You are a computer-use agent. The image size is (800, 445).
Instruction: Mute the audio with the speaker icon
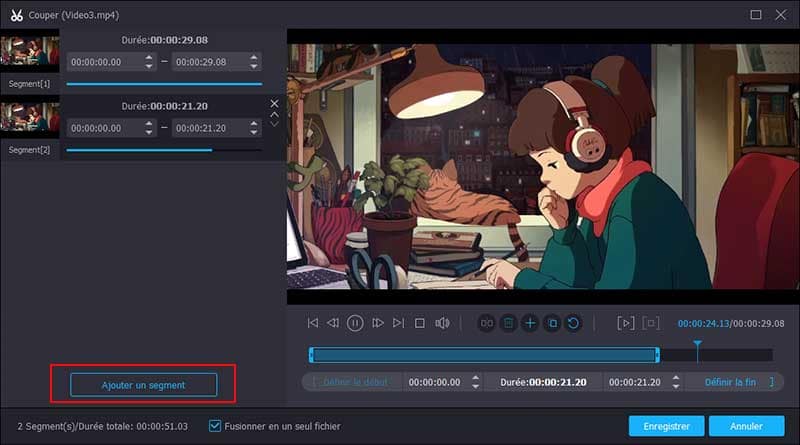[x=442, y=323]
